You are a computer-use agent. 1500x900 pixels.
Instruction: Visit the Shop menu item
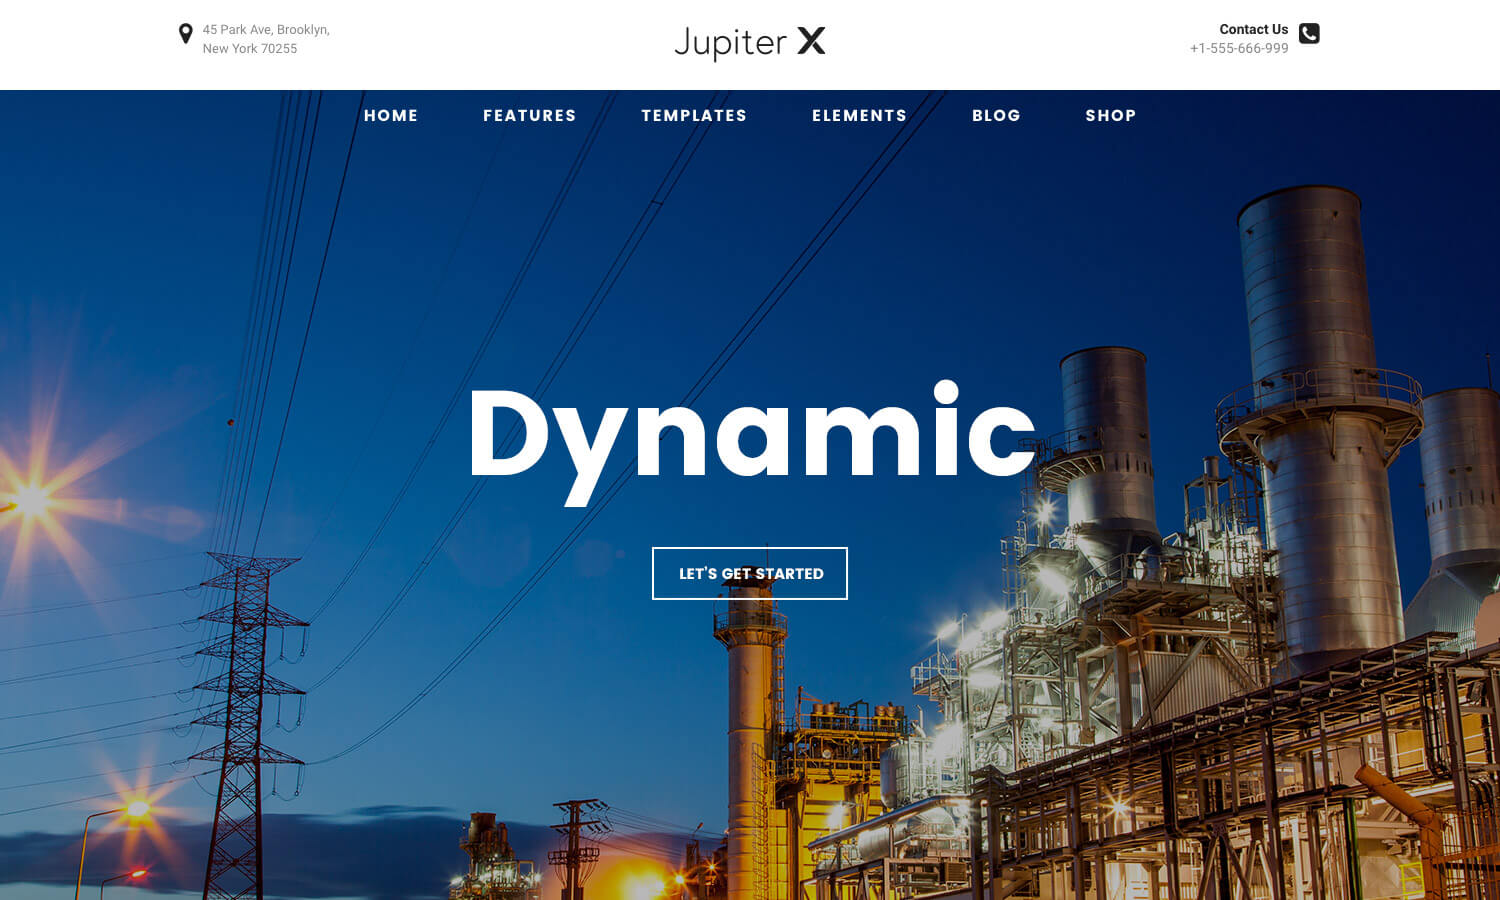point(1111,116)
